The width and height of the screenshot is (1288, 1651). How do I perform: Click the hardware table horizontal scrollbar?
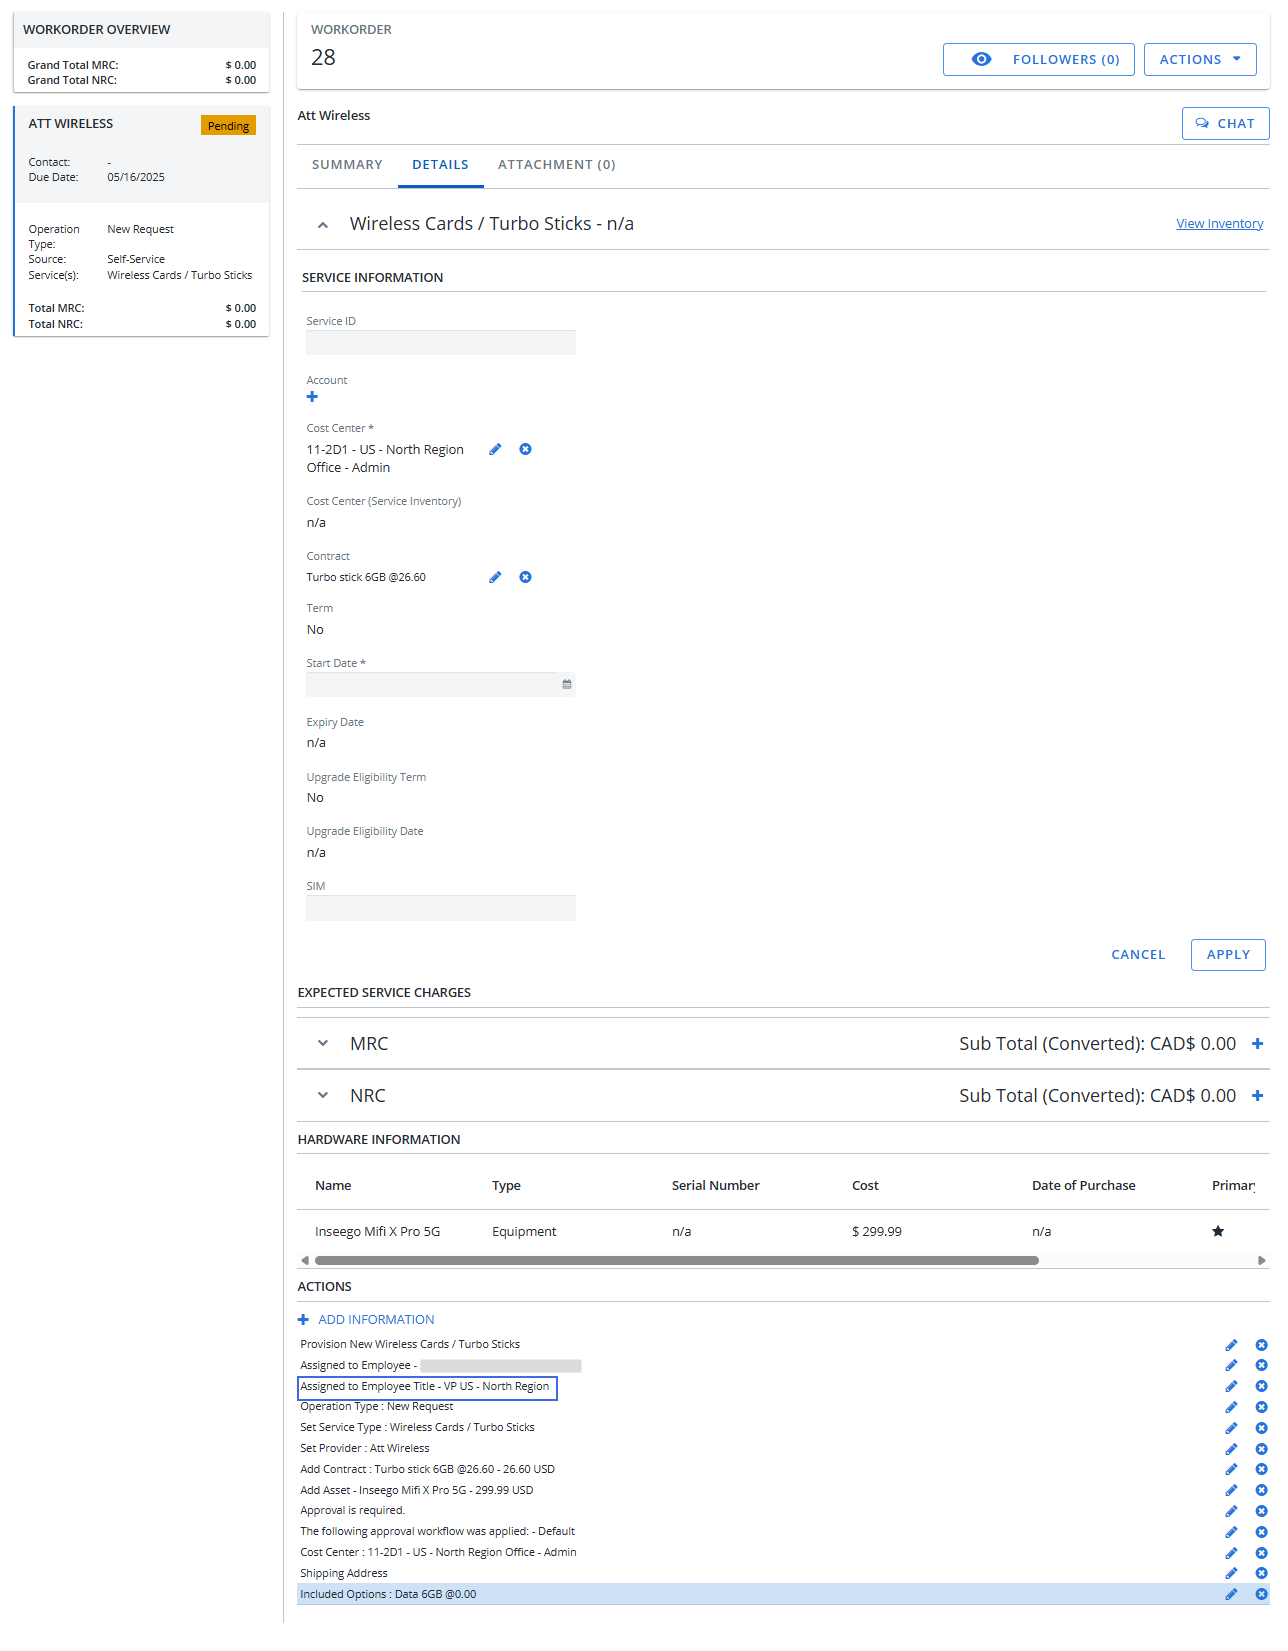[x=676, y=1261]
